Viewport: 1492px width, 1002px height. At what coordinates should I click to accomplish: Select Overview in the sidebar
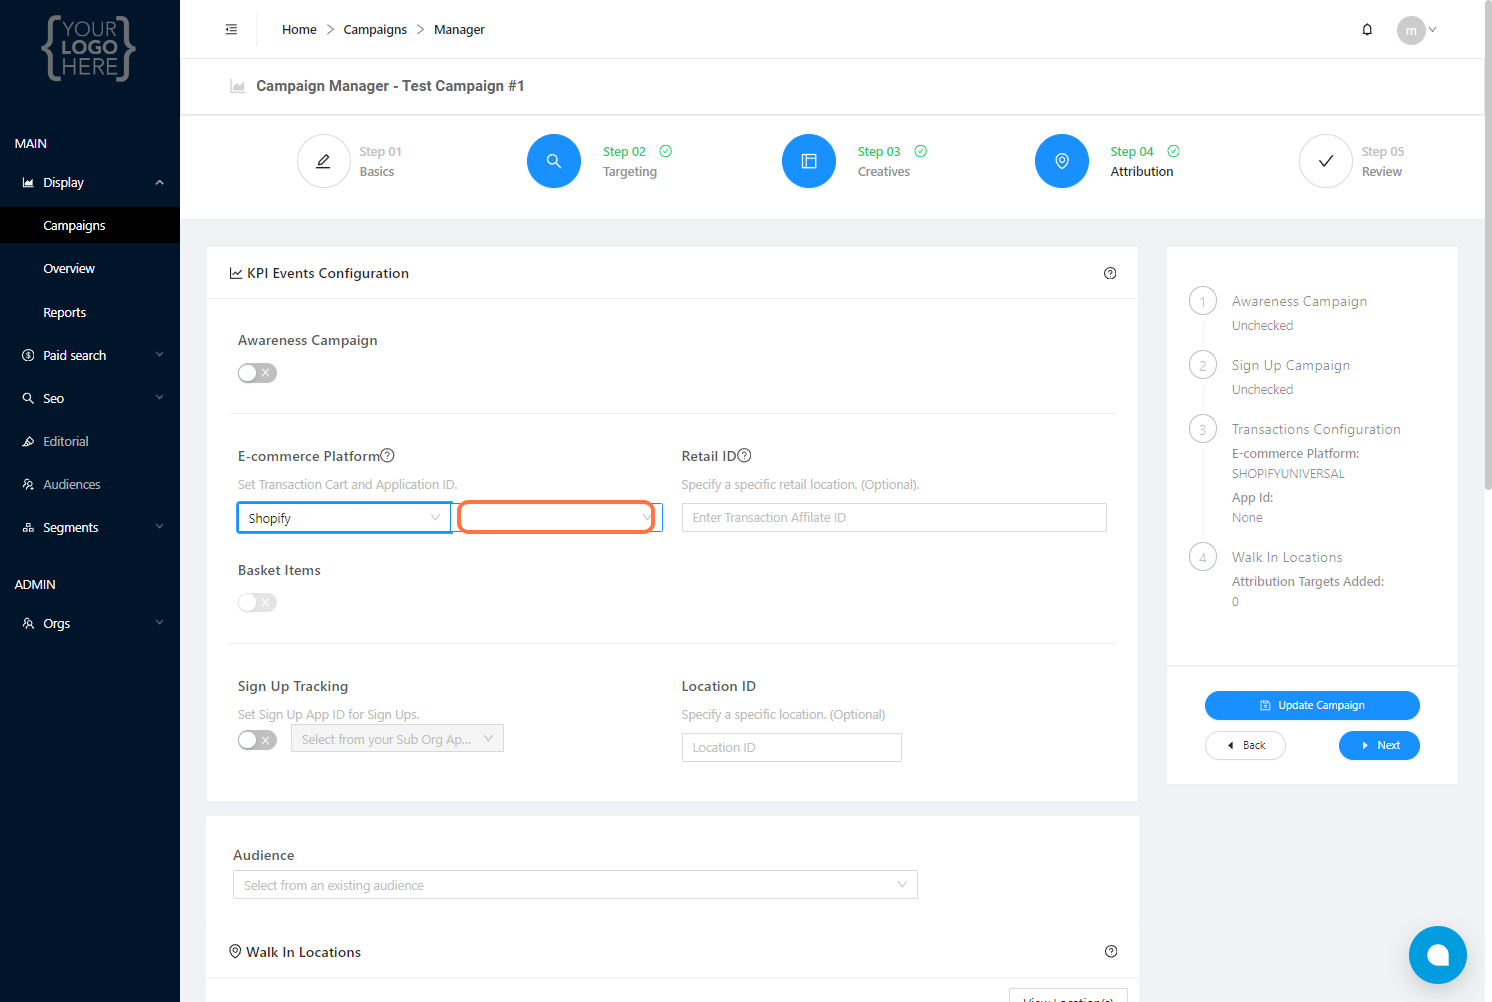coord(69,269)
